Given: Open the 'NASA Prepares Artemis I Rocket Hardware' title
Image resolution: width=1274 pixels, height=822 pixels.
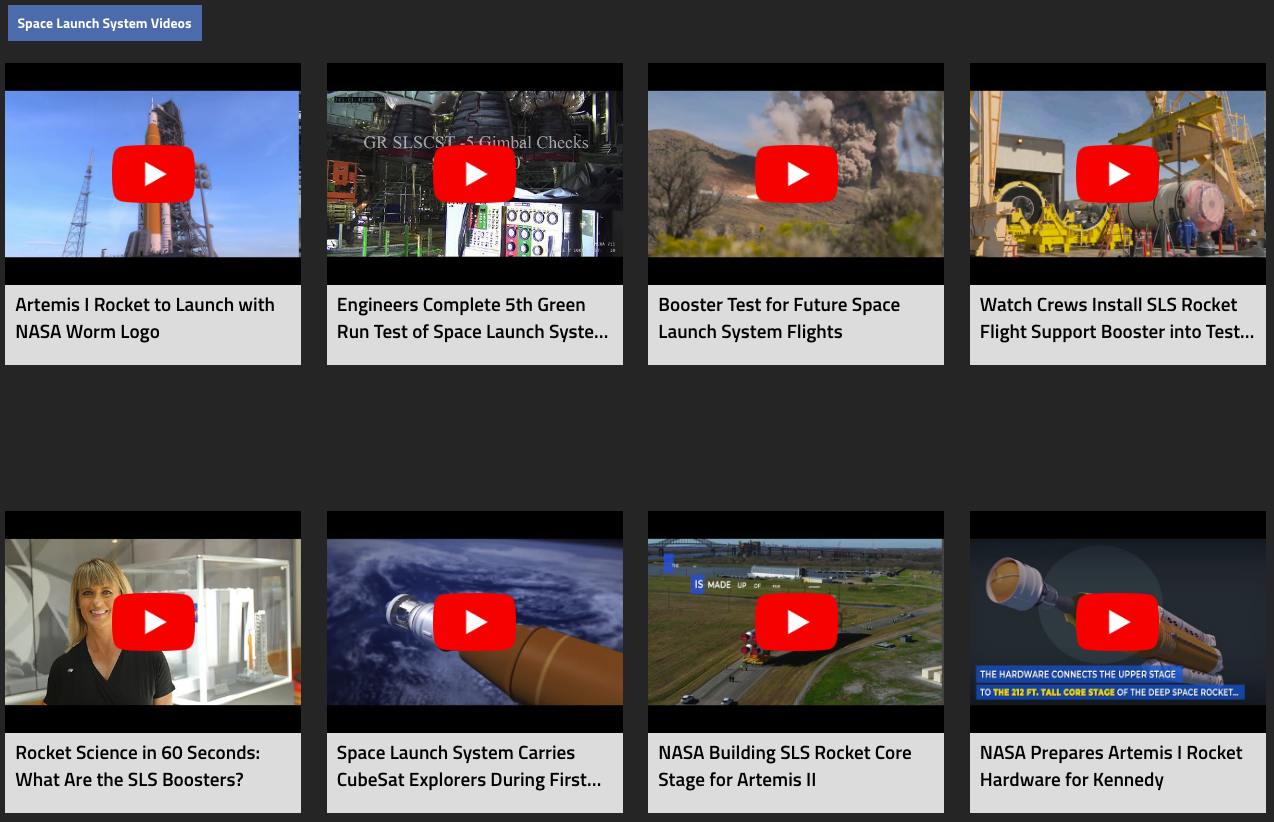Looking at the screenshot, I should tap(1111, 766).
